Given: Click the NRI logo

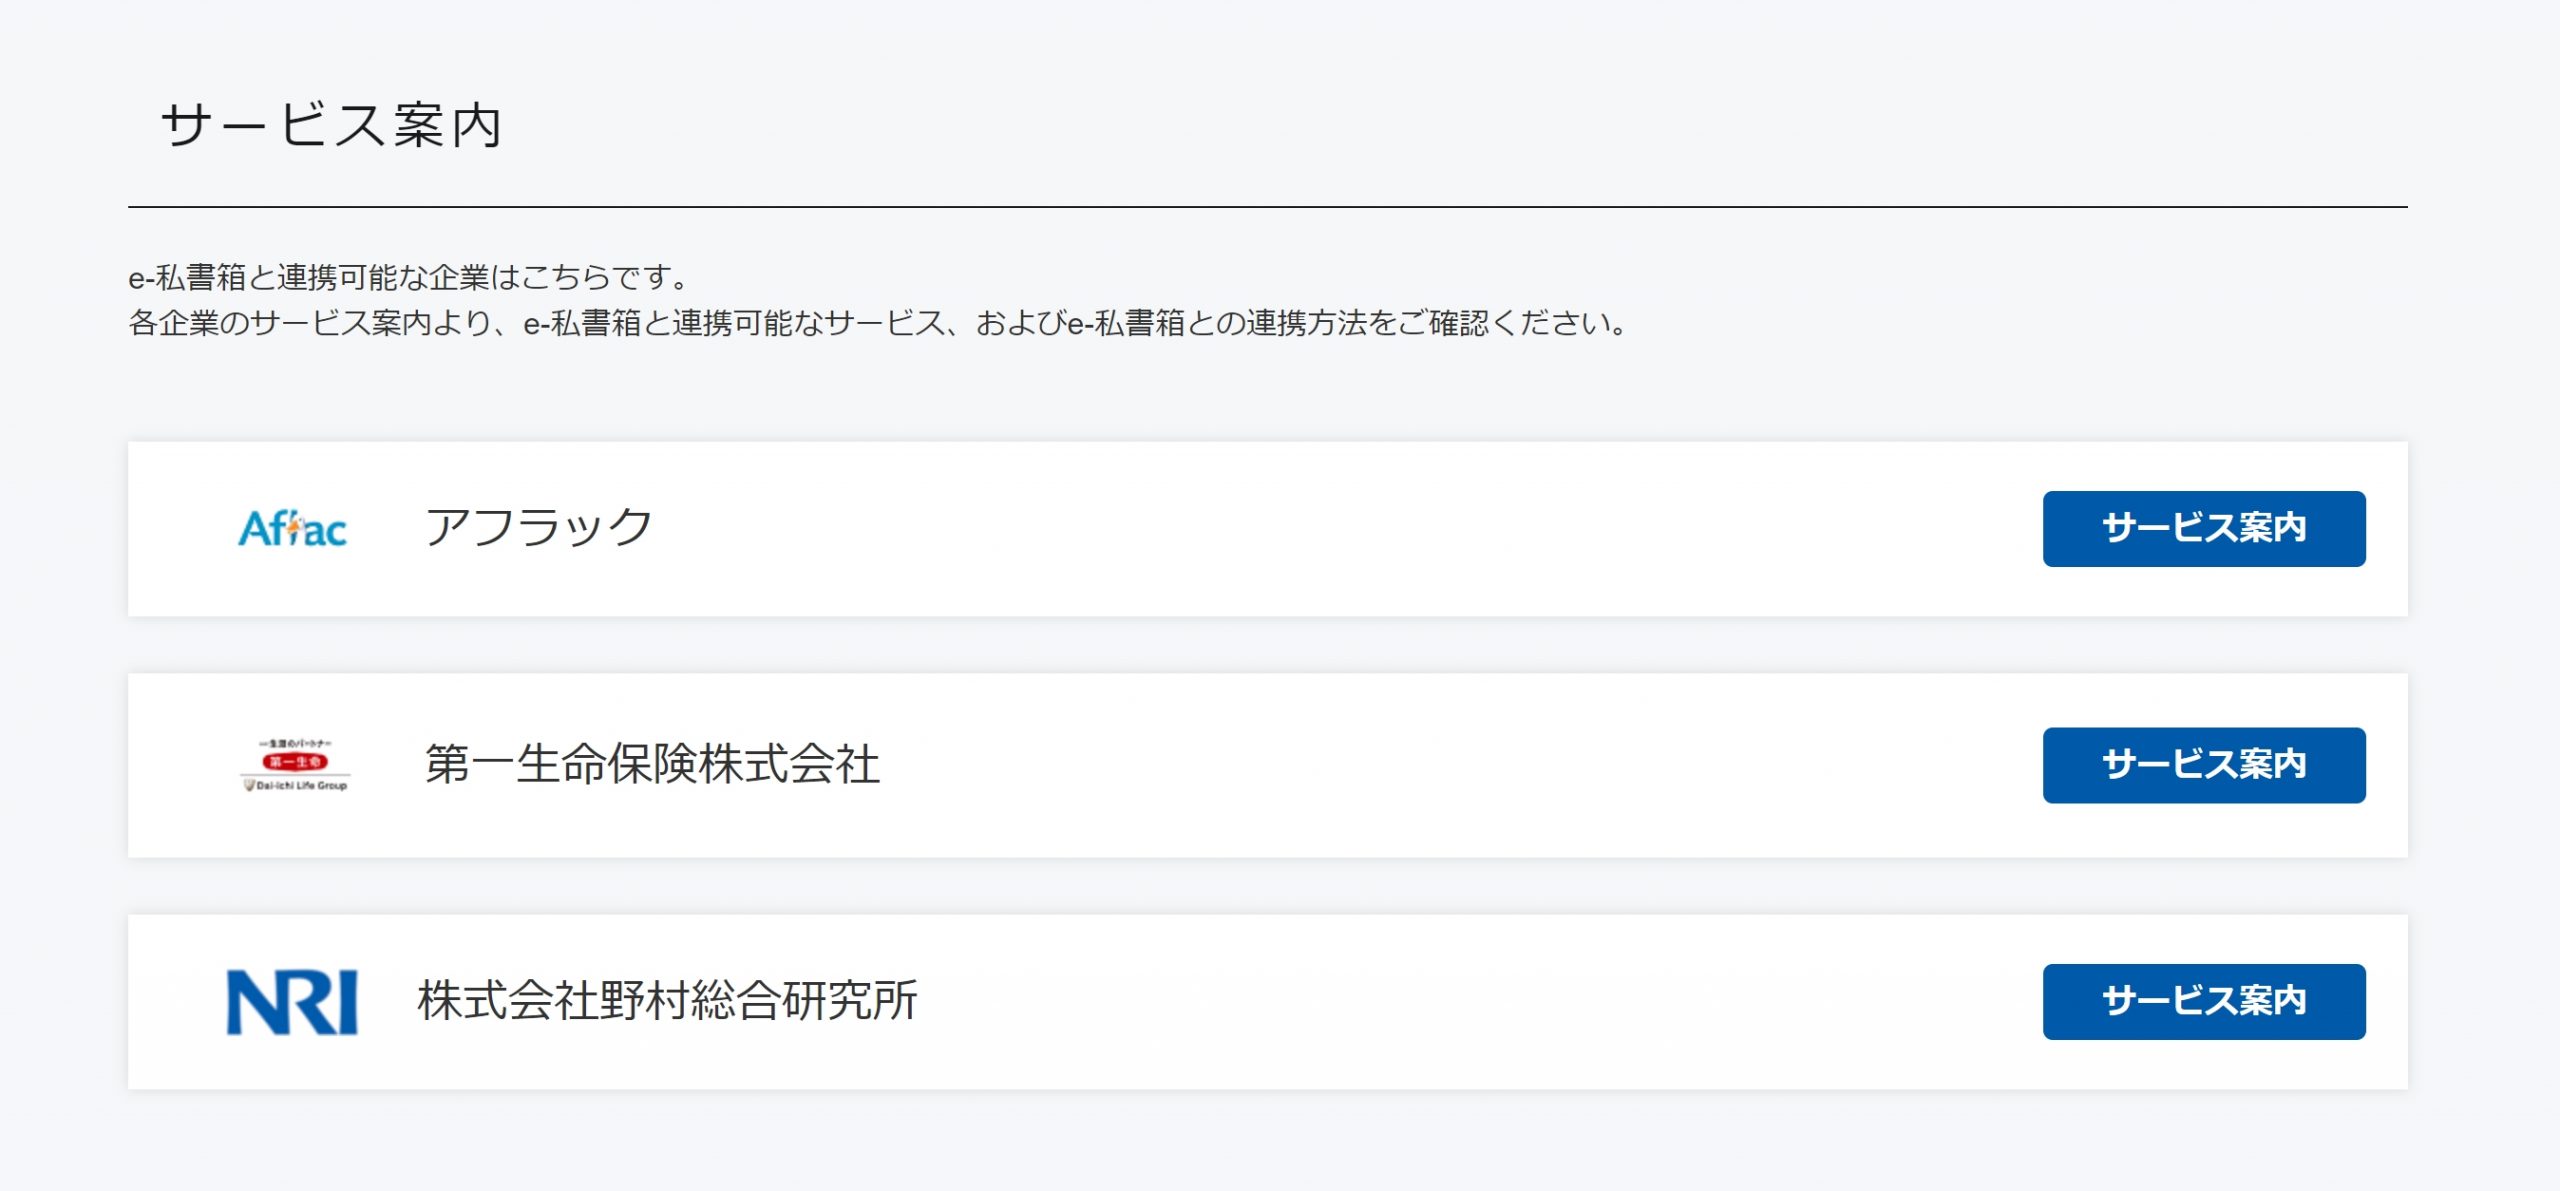Looking at the screenshot, I should (292, 1002).
